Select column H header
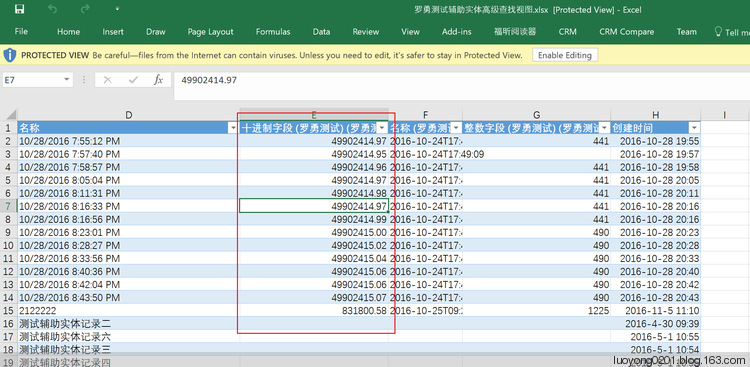The width and height of the screenshot is (750, 367). point(655,114)
